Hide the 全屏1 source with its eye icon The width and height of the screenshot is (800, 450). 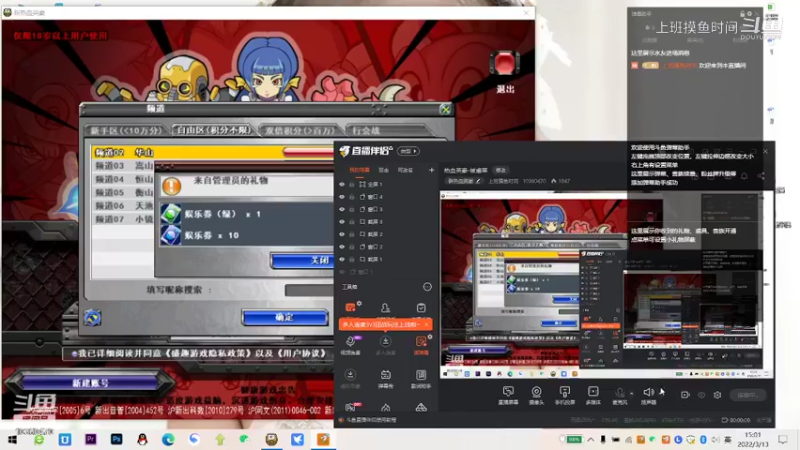[342, 184]
